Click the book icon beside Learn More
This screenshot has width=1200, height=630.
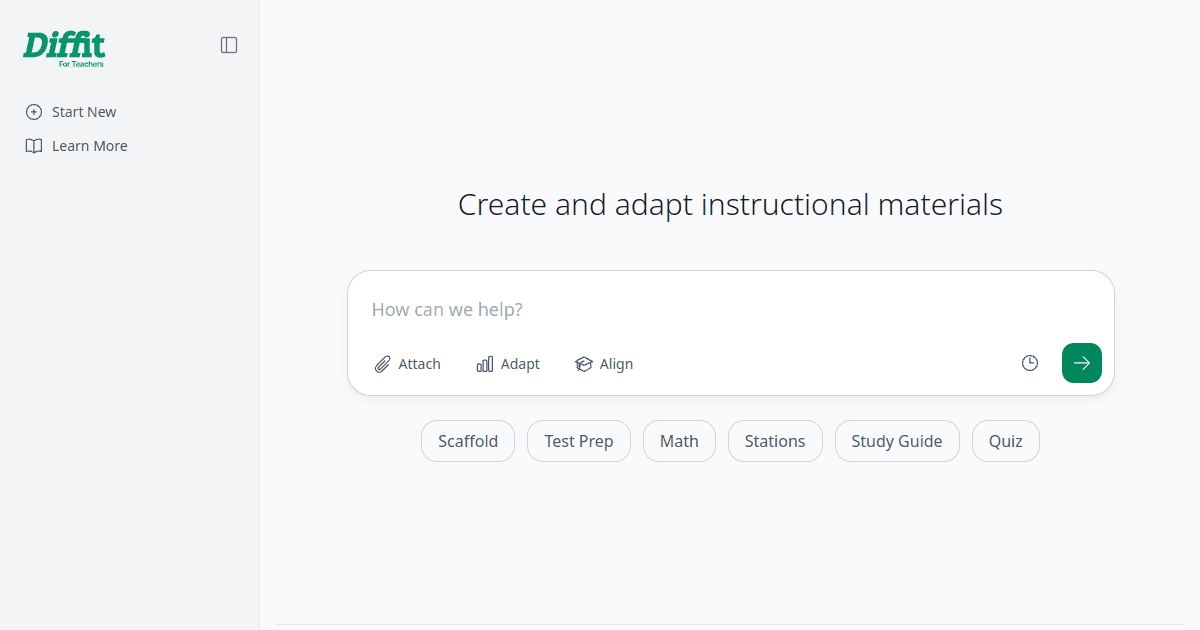tap(34, 146)
